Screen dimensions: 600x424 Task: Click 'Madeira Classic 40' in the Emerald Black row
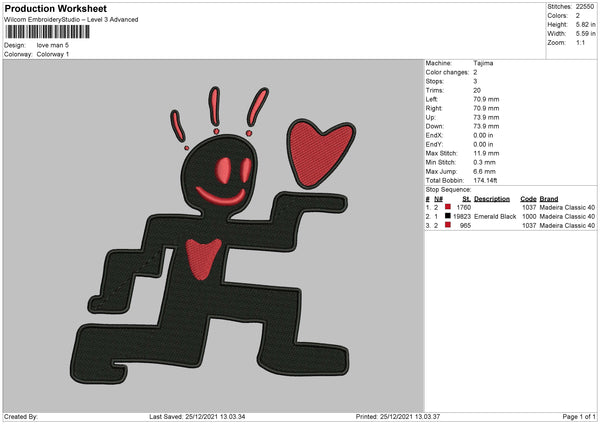[x=567, y=217]
